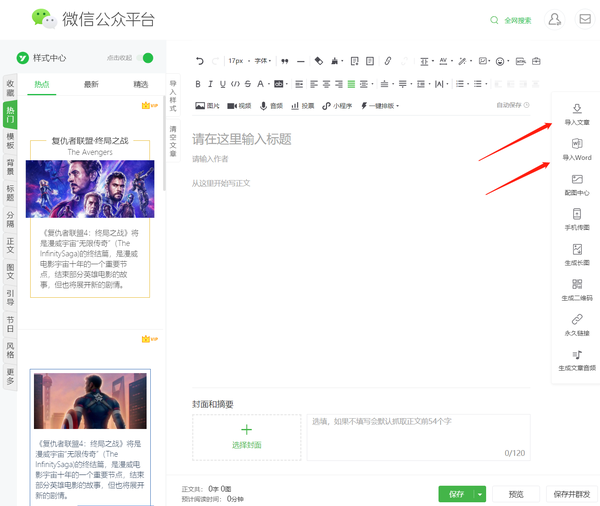Click 导入文章 import article icon
Viewport: 600px width, 506px height.
[577, 114]
